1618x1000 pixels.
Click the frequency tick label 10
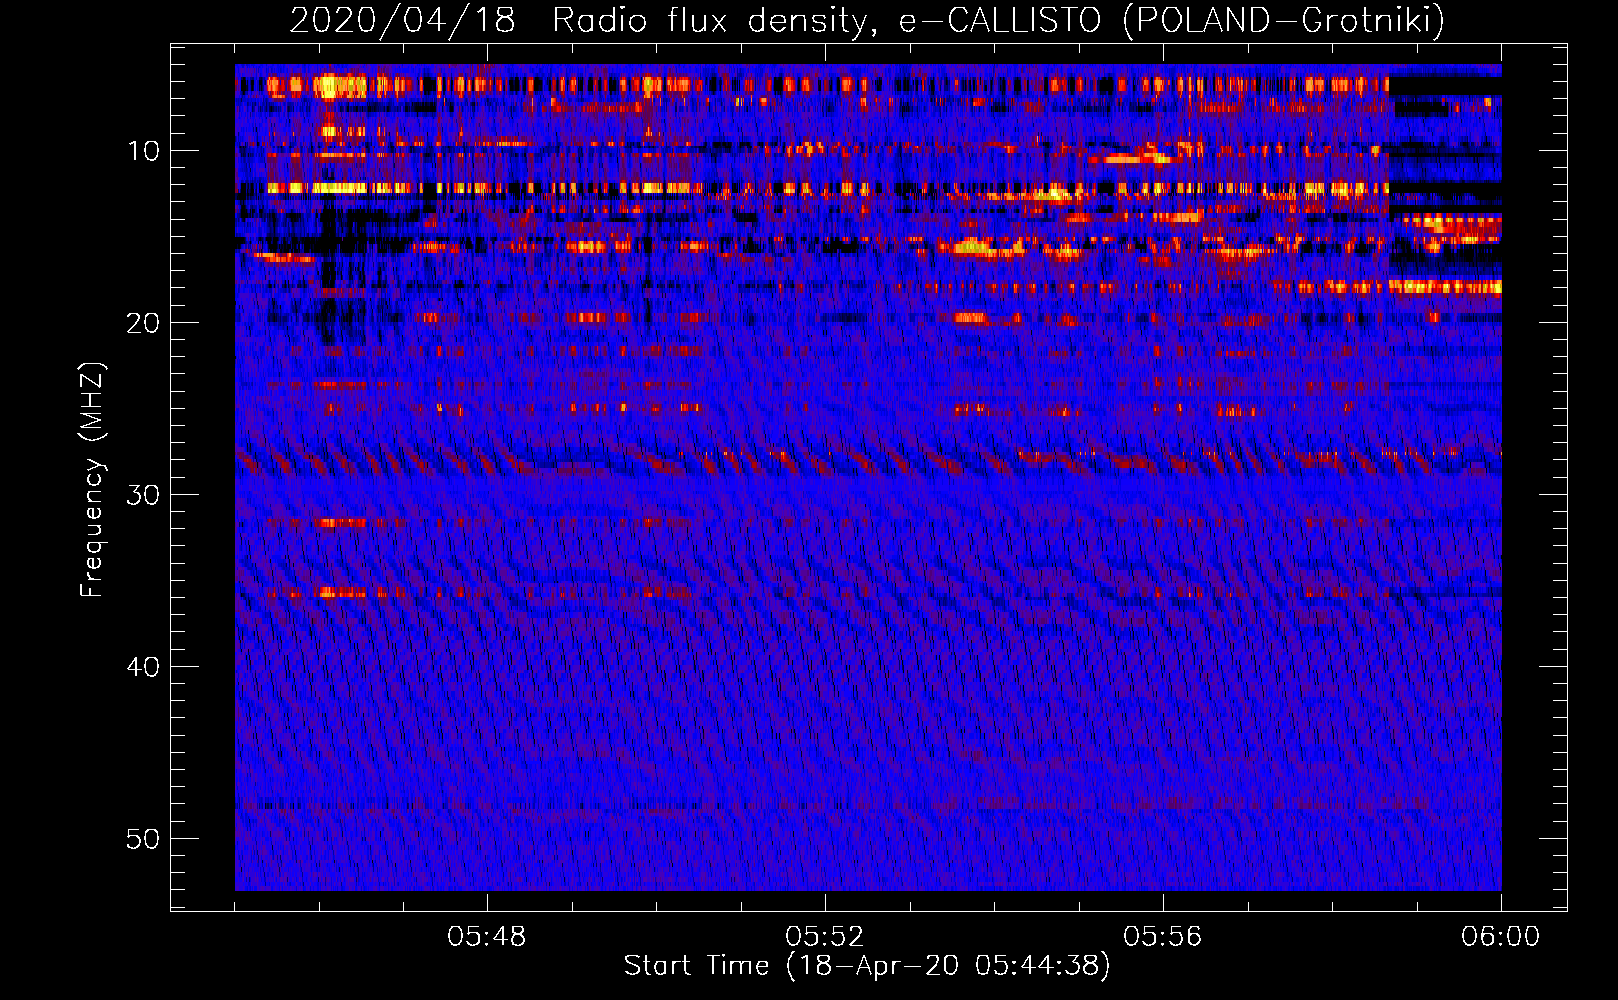point(144,151)
